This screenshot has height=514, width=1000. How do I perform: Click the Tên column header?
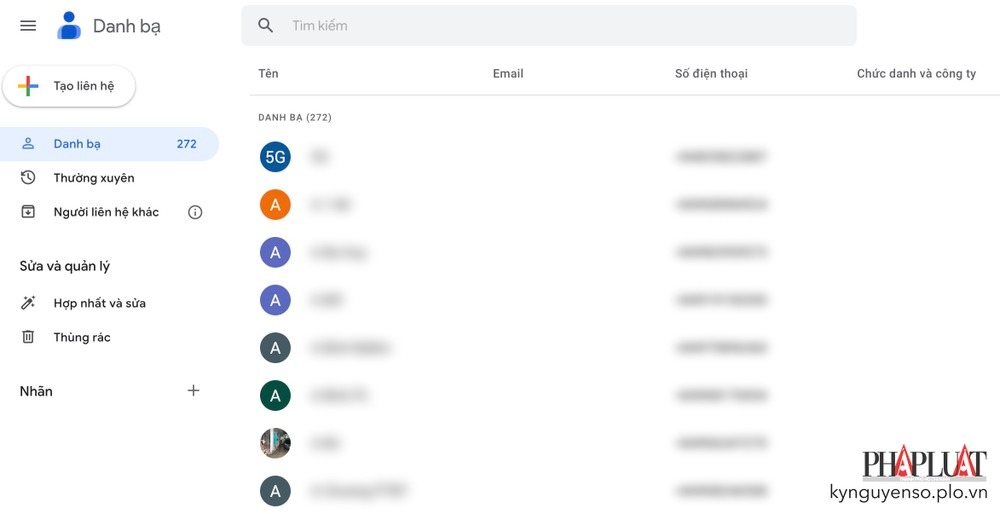coord(268,74)
